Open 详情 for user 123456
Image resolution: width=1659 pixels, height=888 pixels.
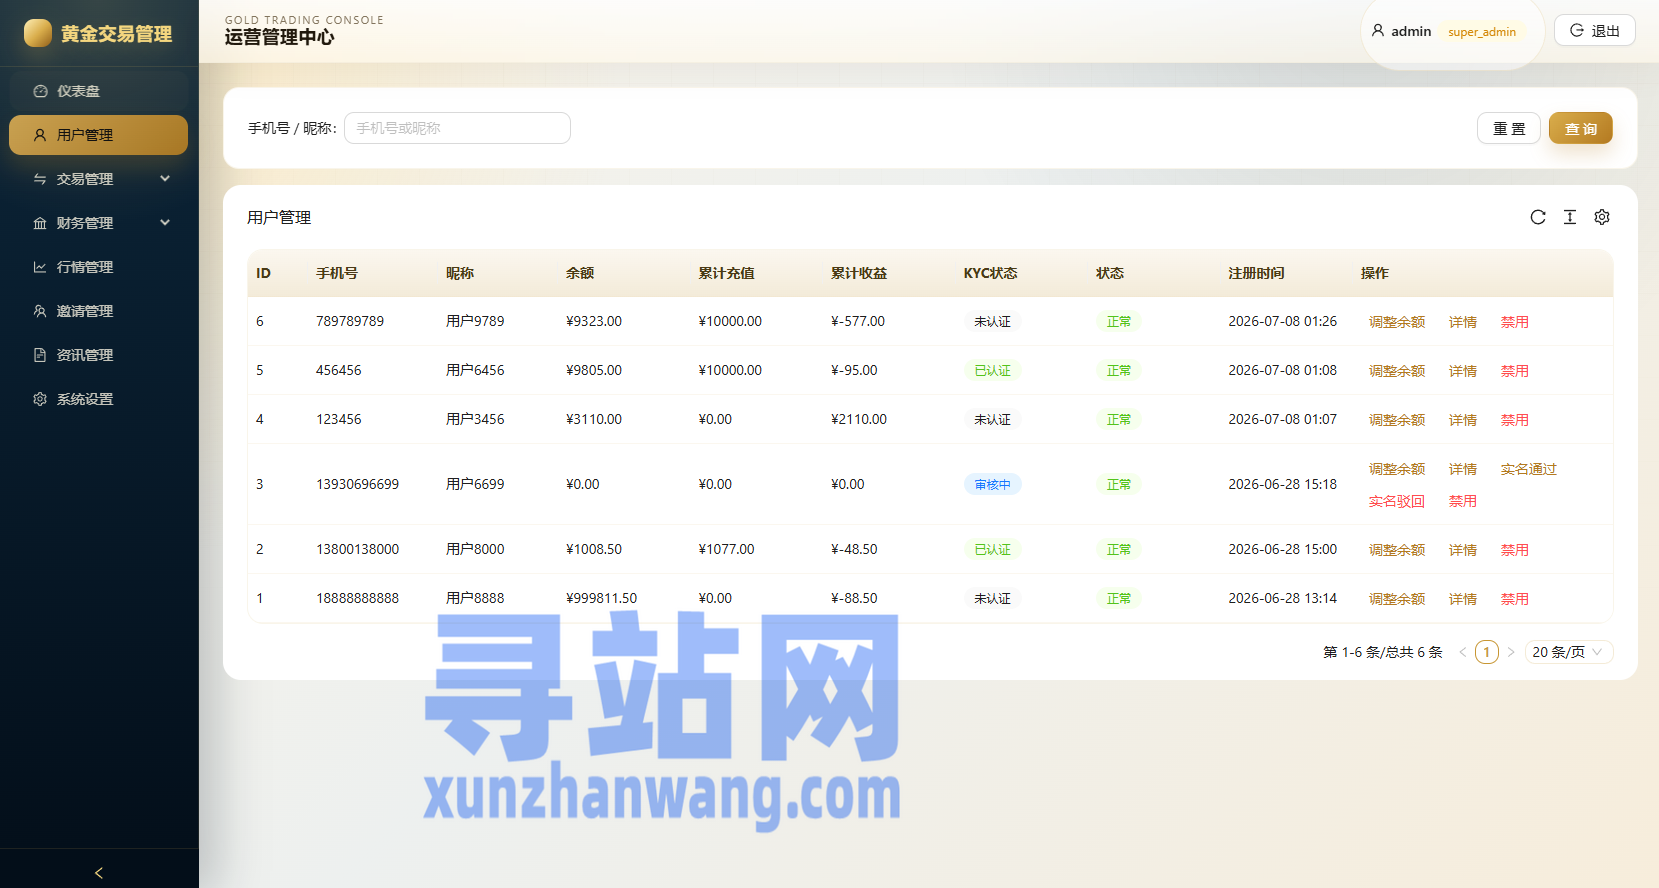click(x=1463, y=420)
